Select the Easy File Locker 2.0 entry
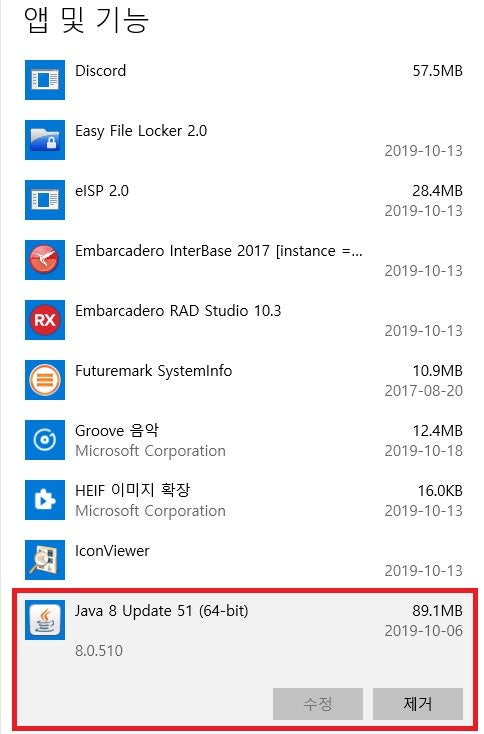 click(141, 131)
